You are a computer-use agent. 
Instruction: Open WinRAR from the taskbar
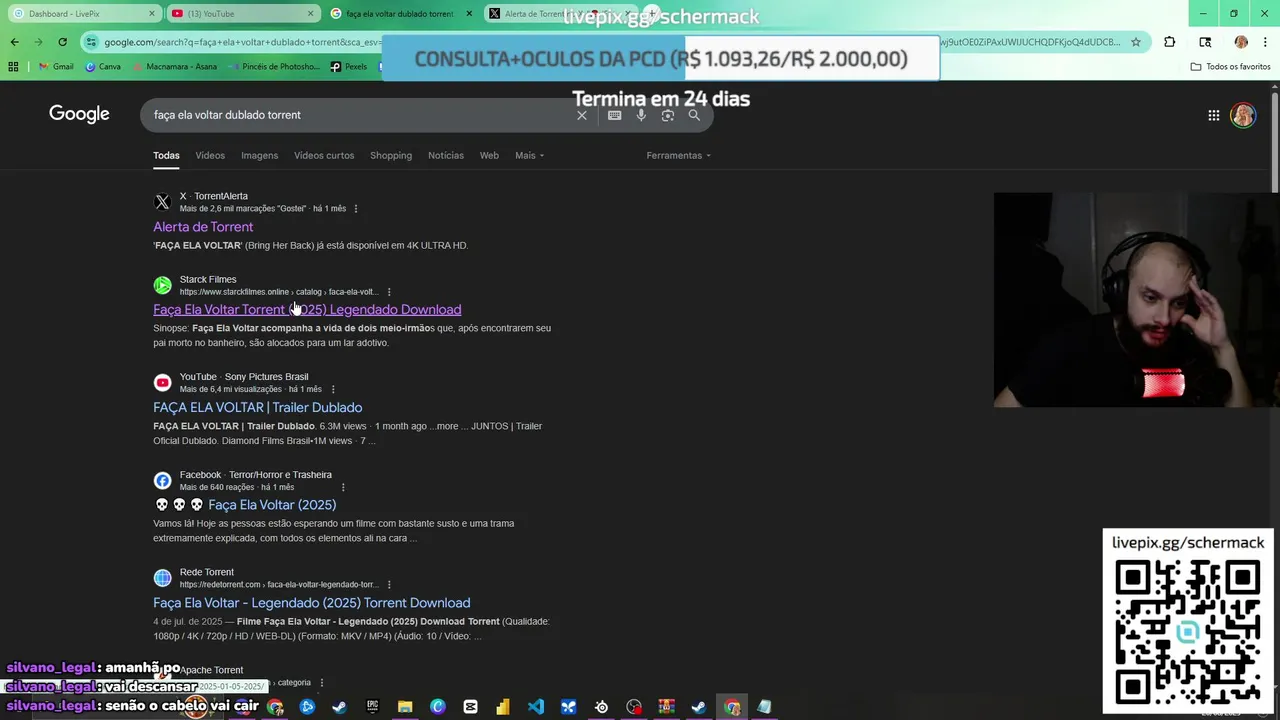point(666,707)
